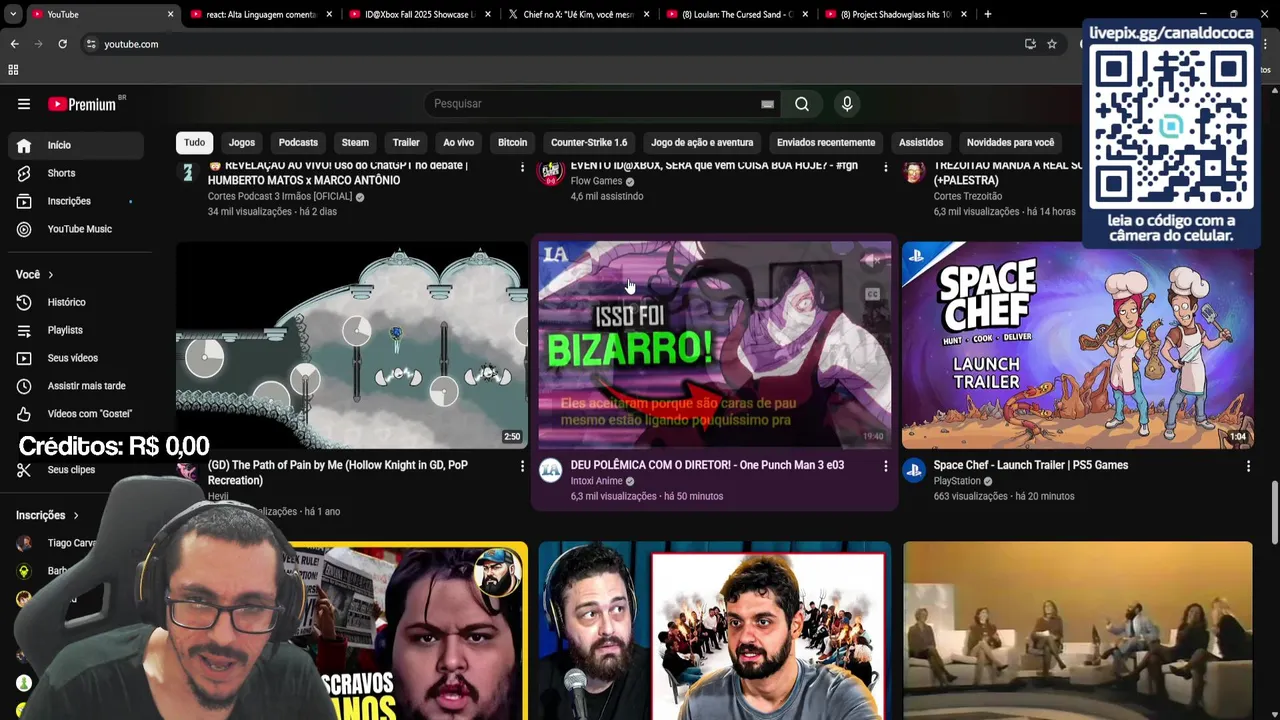This screenshot has width=1280, height=720.
Task: Play the ISSO FOI BIZARRO thumbnail video
Action: tap(714, 345)
